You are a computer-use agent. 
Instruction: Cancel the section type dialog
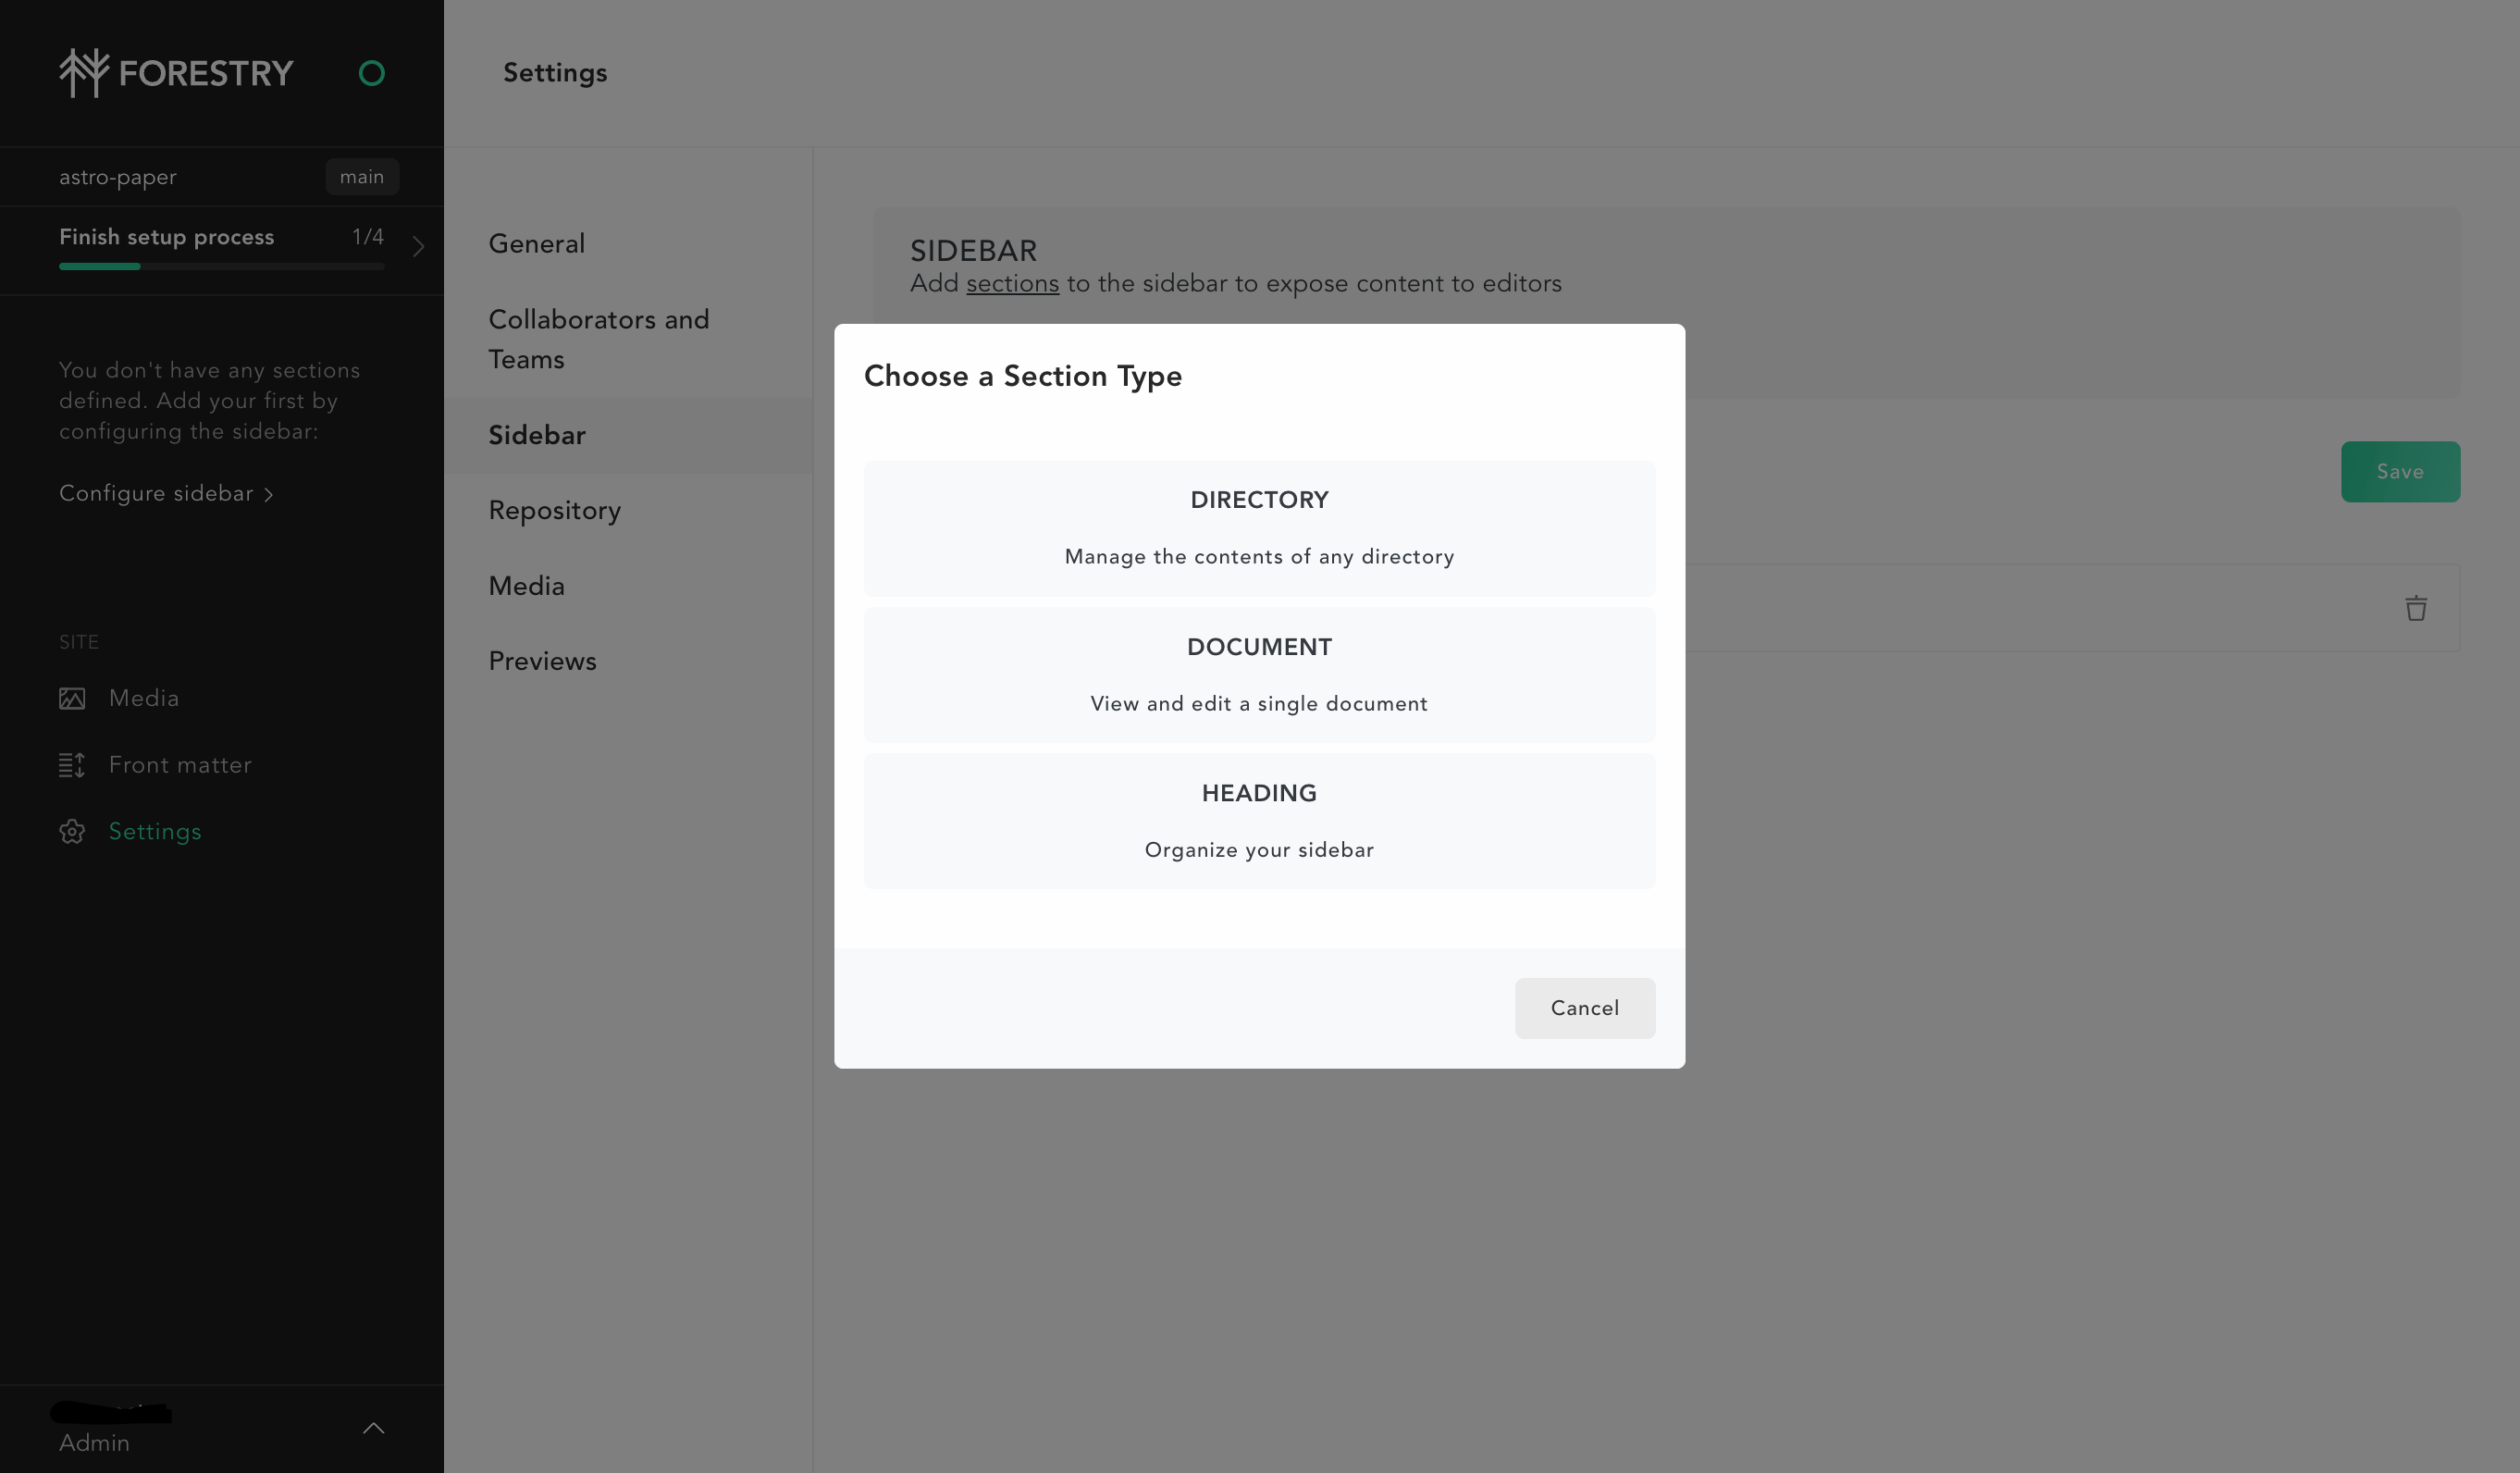coord(1584,1007)
